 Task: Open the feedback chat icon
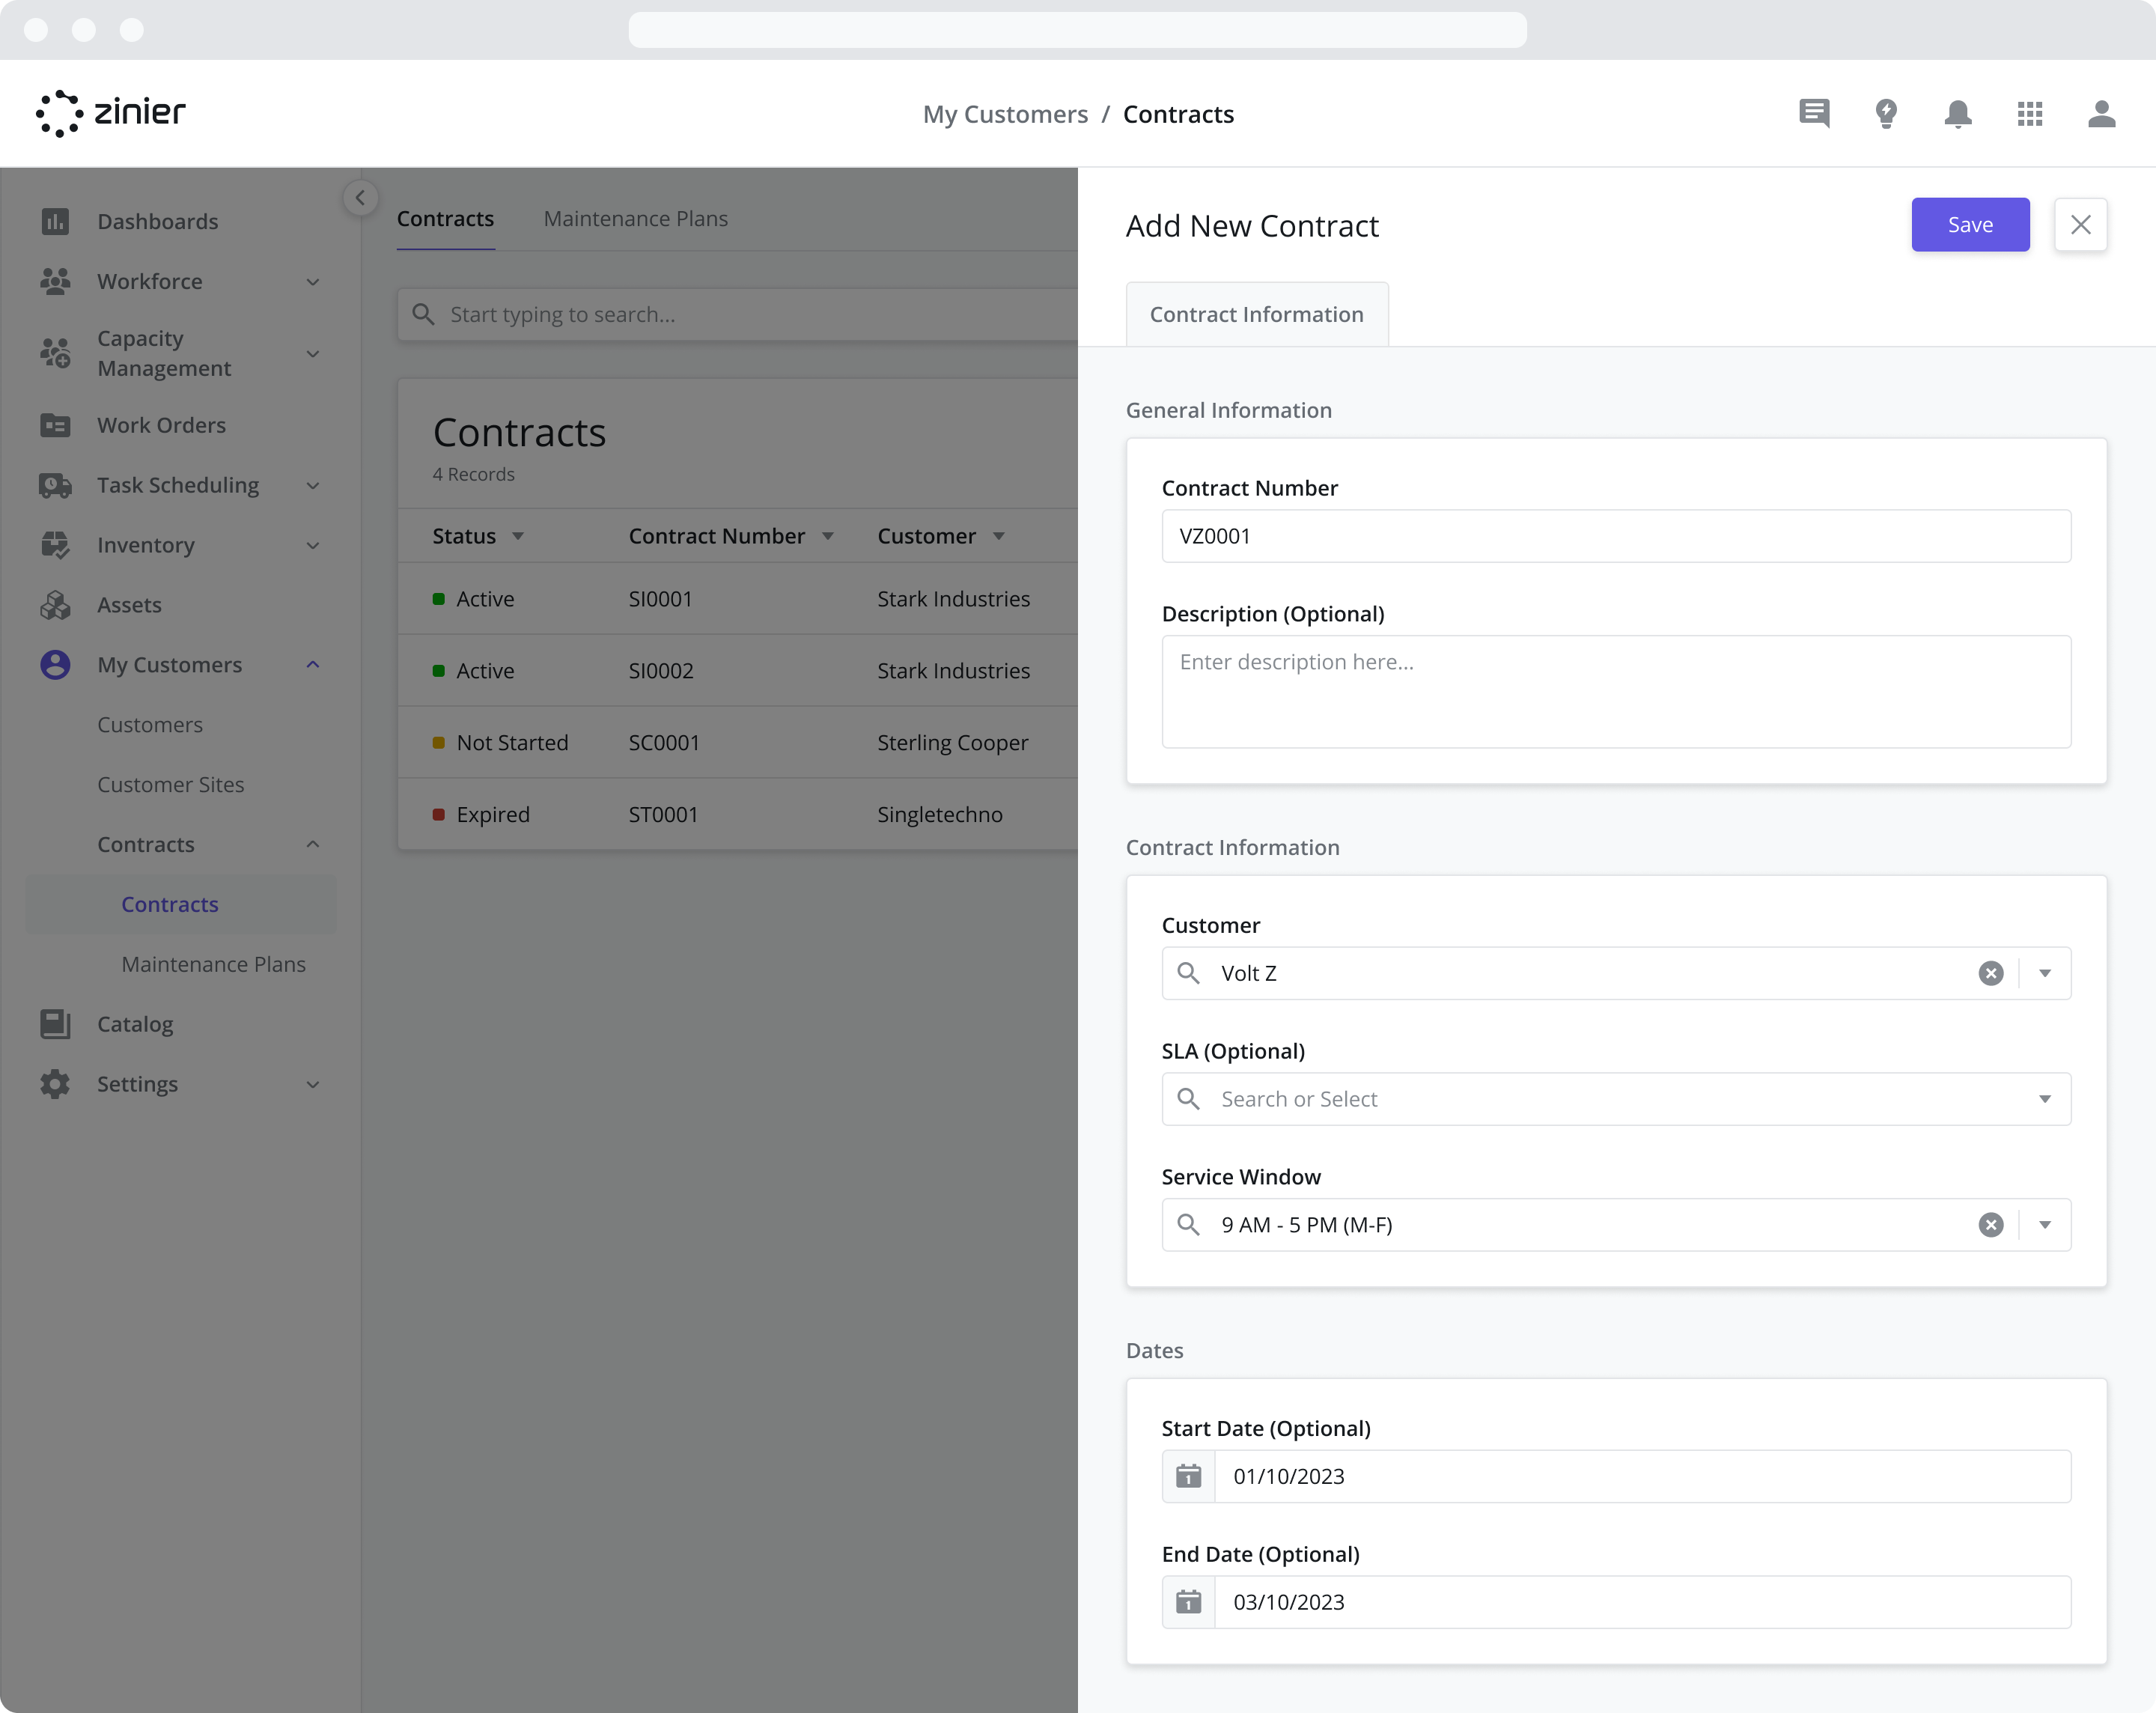[1814, 113]
